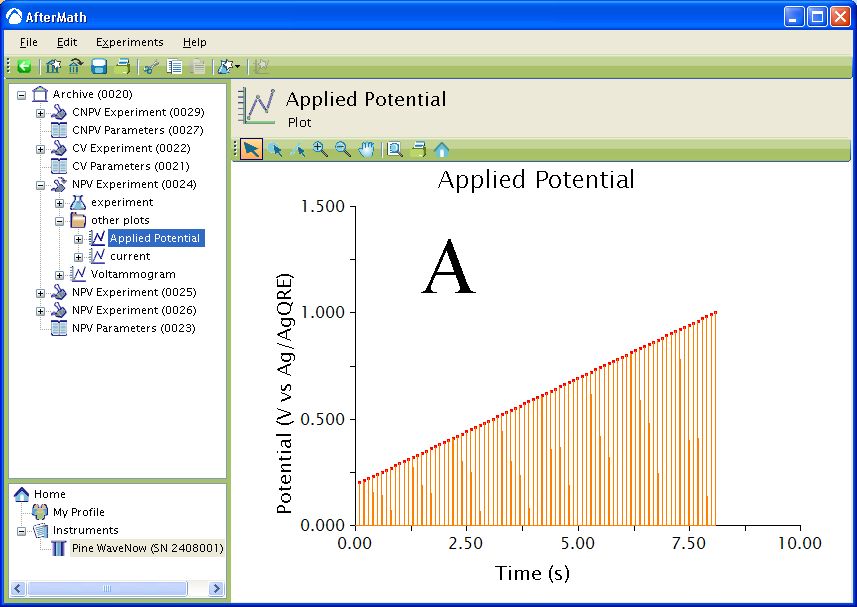Collapse the NPV Experiment (0024) node
The width and height of the screenshot is (857, 607).
(40, 185)
